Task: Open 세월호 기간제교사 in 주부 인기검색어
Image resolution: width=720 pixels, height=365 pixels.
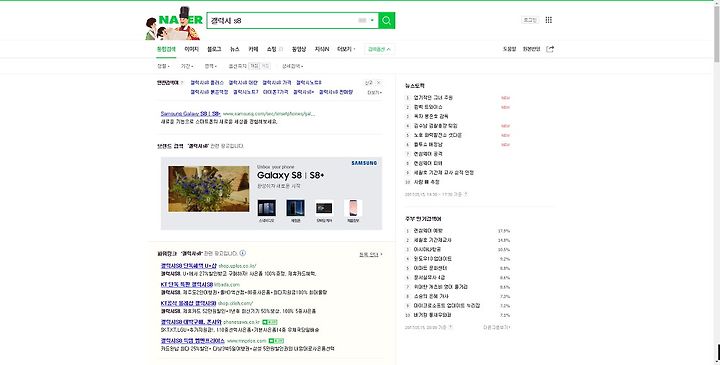Action: [x=432, y=240]
